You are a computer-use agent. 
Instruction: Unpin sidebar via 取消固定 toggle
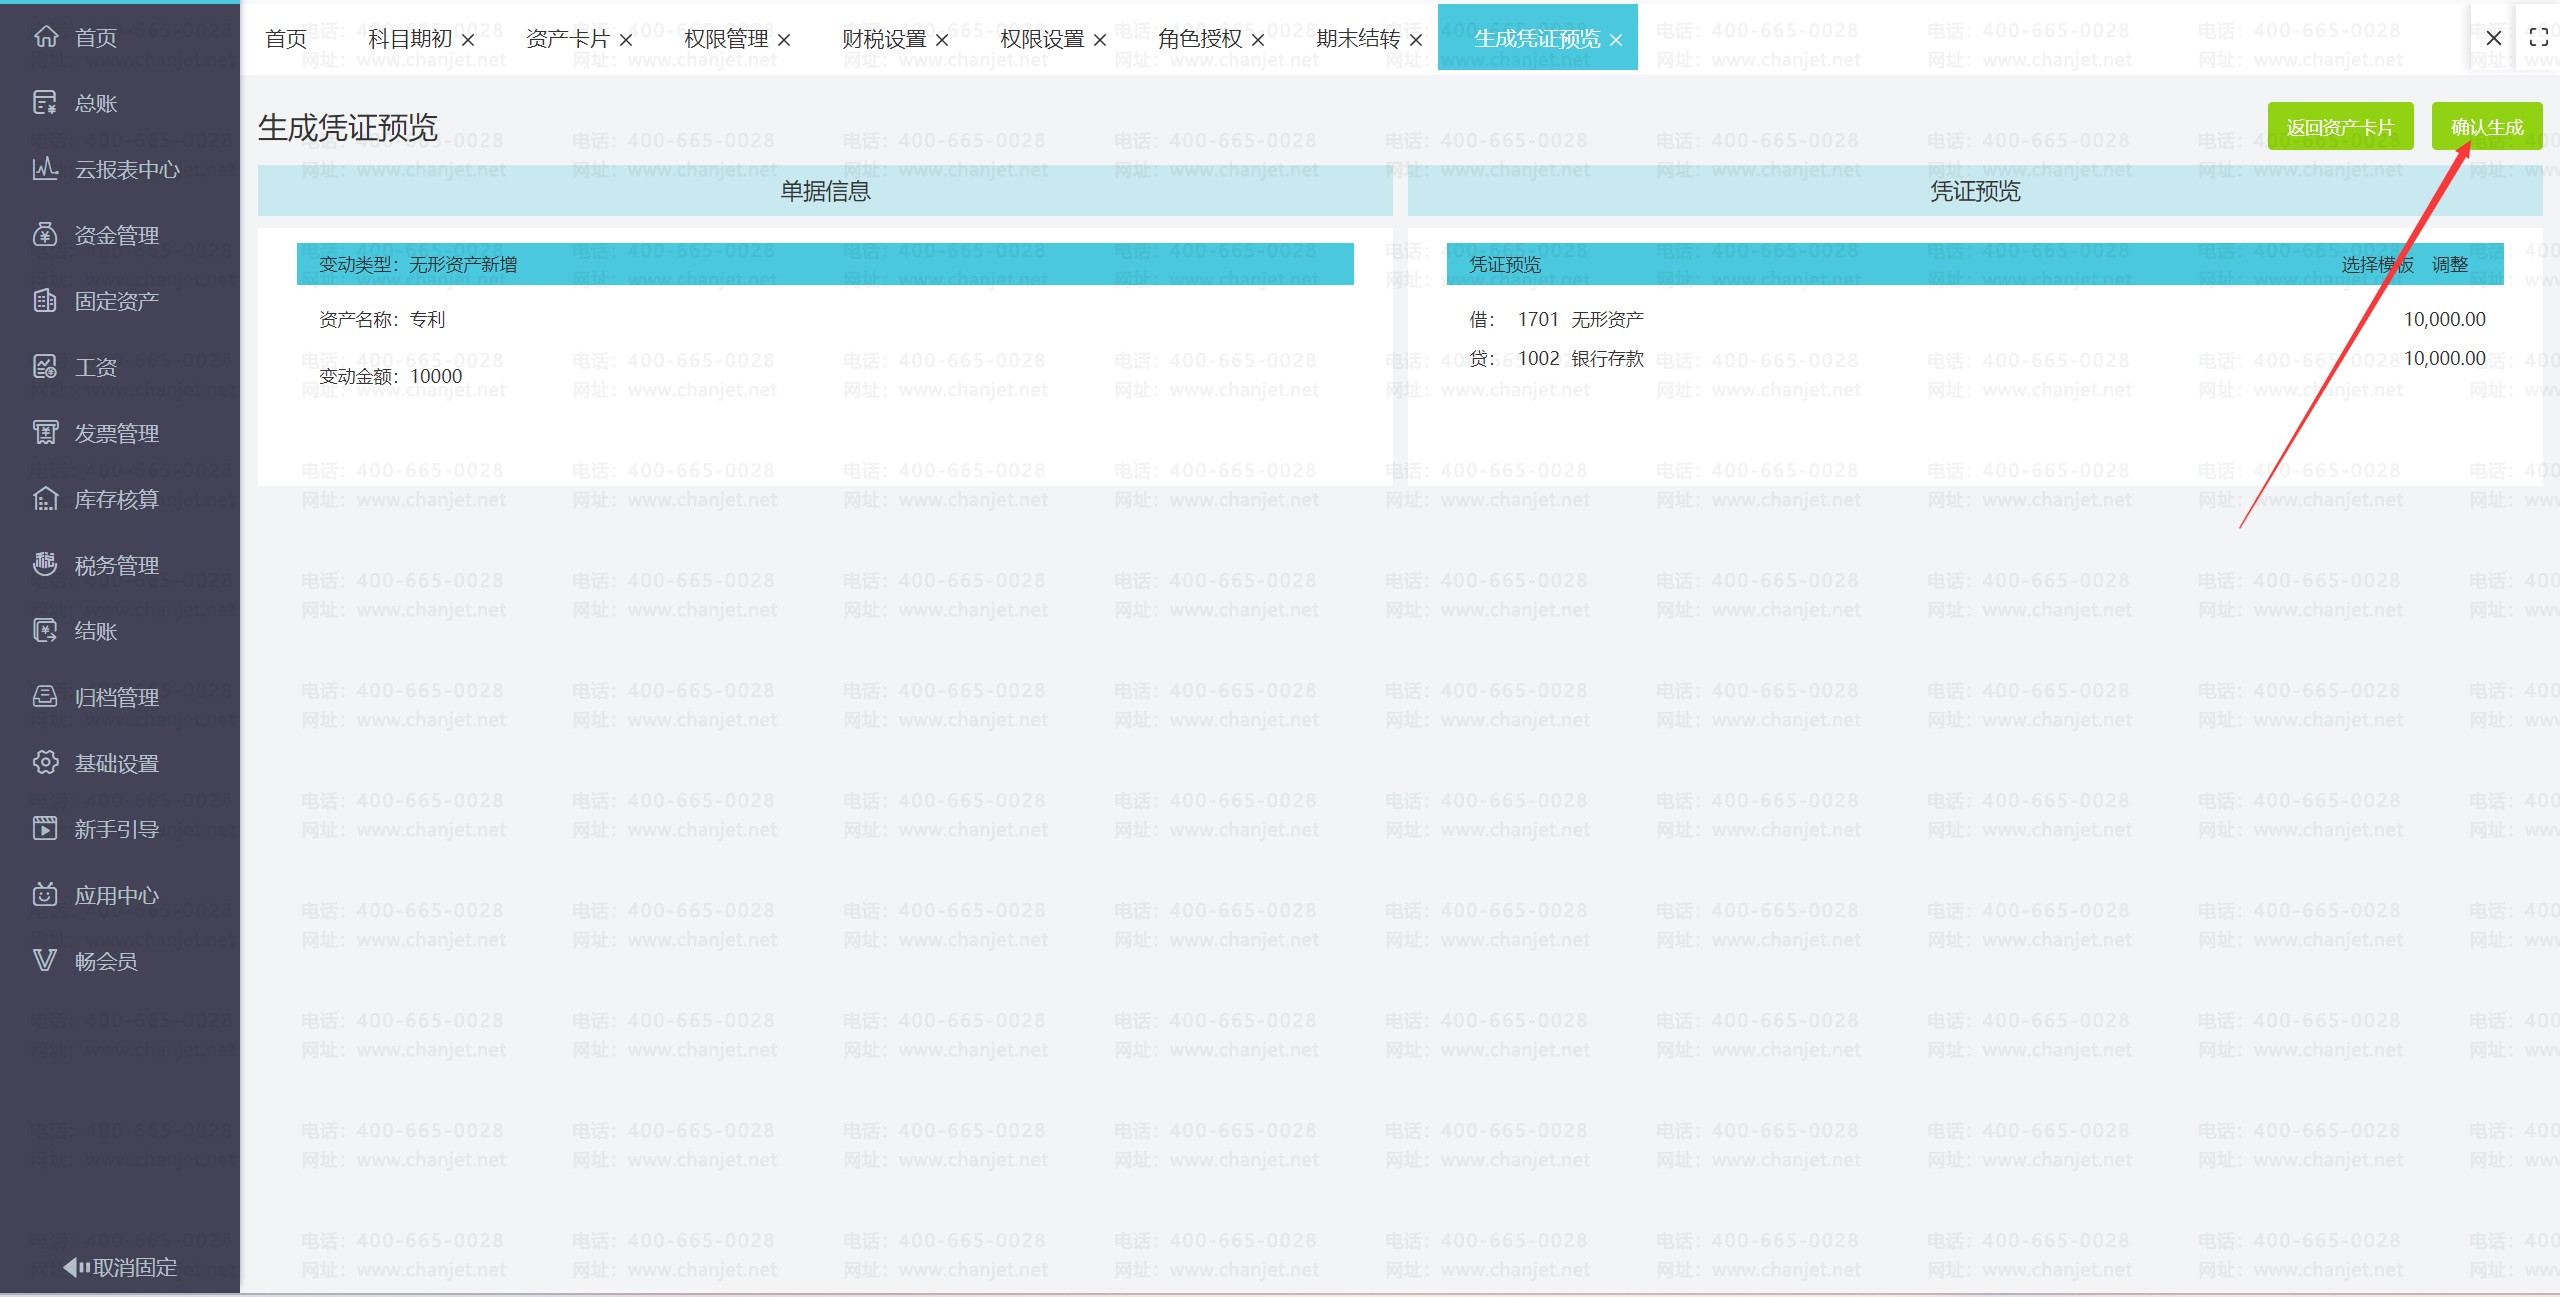click(120, 1267)
